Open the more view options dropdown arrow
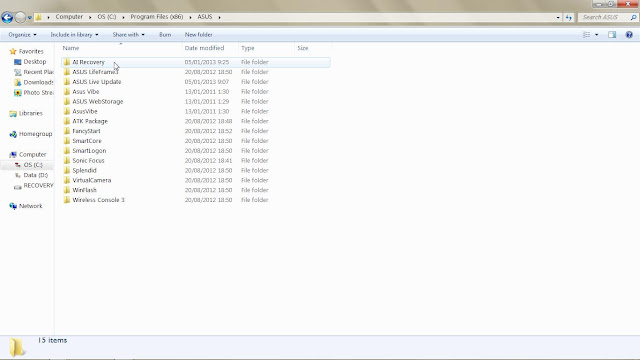This screenshot has height=360, width=640. click(x=596, y=35)
